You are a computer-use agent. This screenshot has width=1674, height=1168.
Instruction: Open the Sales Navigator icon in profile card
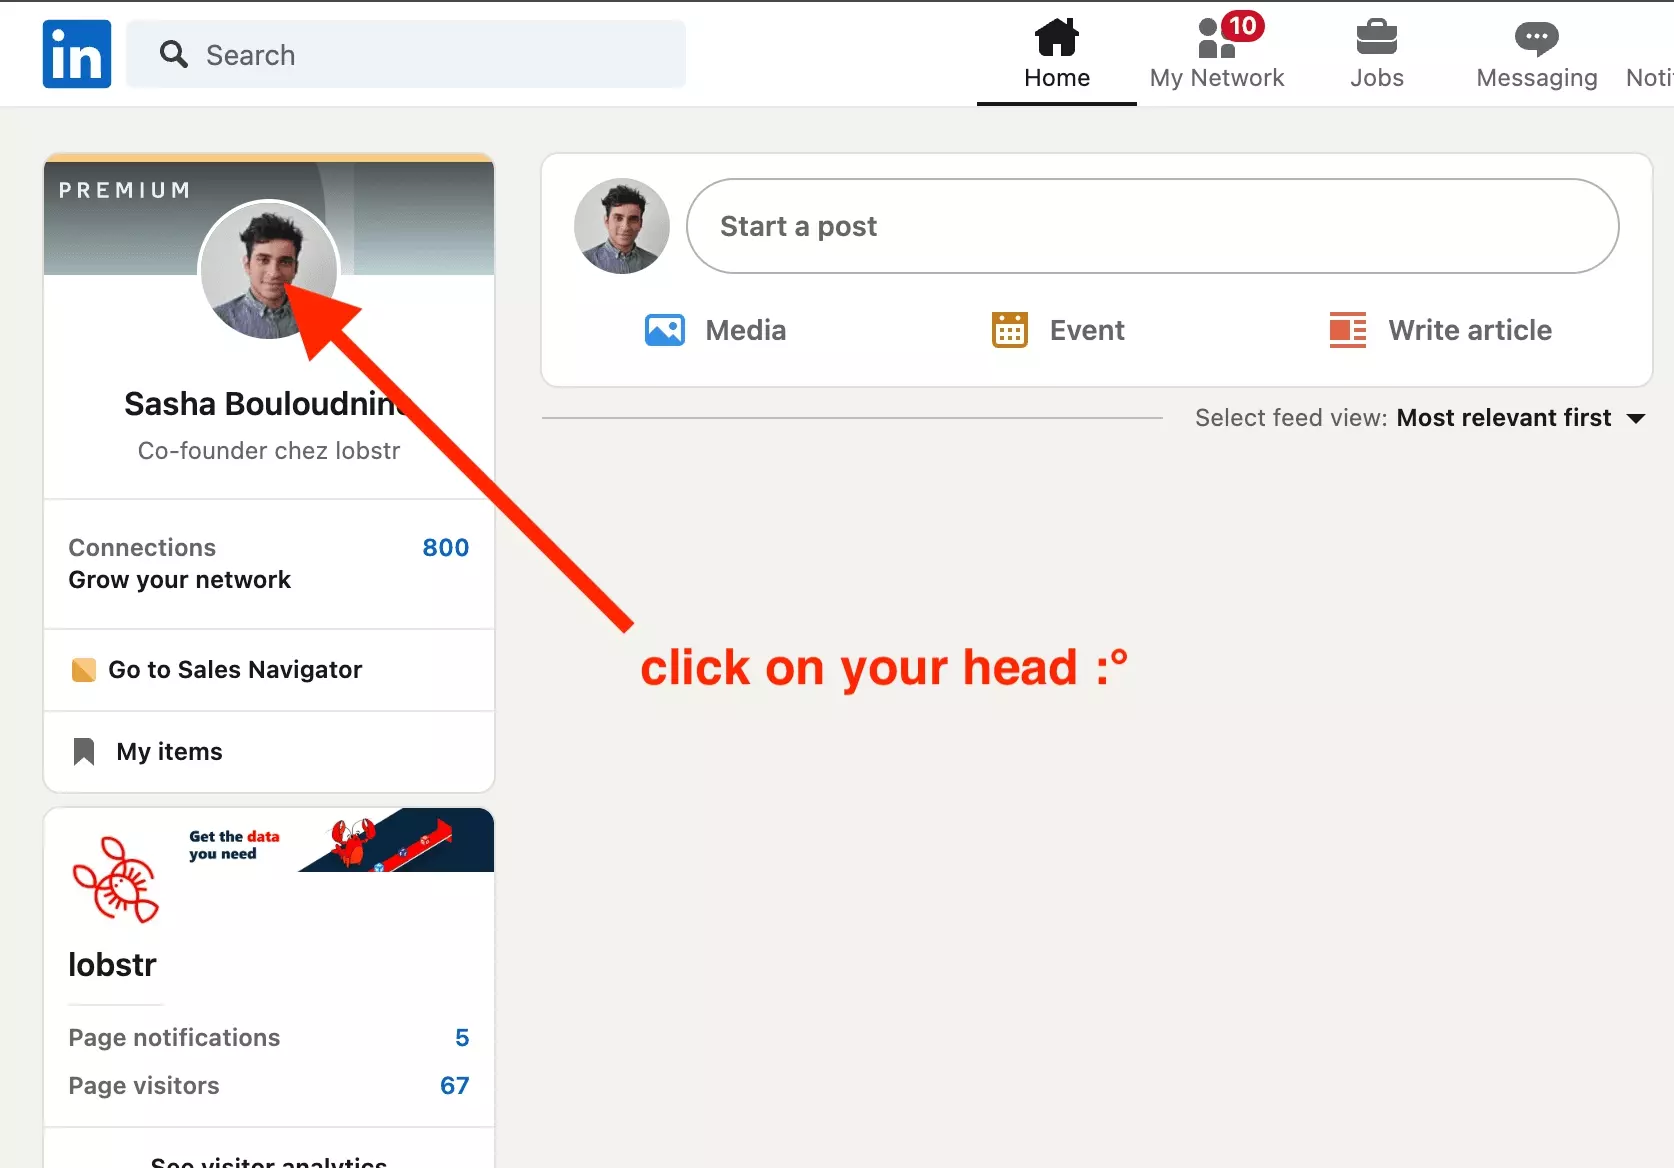coord(83,670)
